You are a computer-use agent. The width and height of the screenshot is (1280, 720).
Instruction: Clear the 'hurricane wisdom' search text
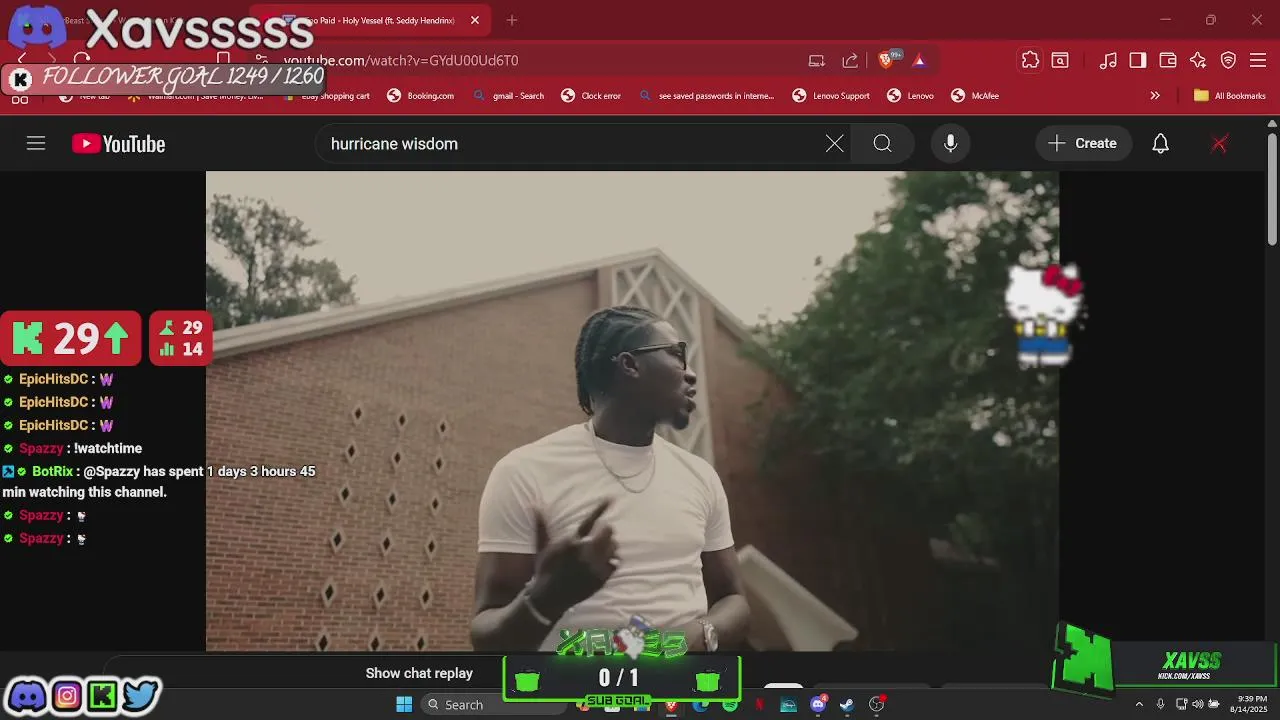pyautogui.click(x=834, y=144)
